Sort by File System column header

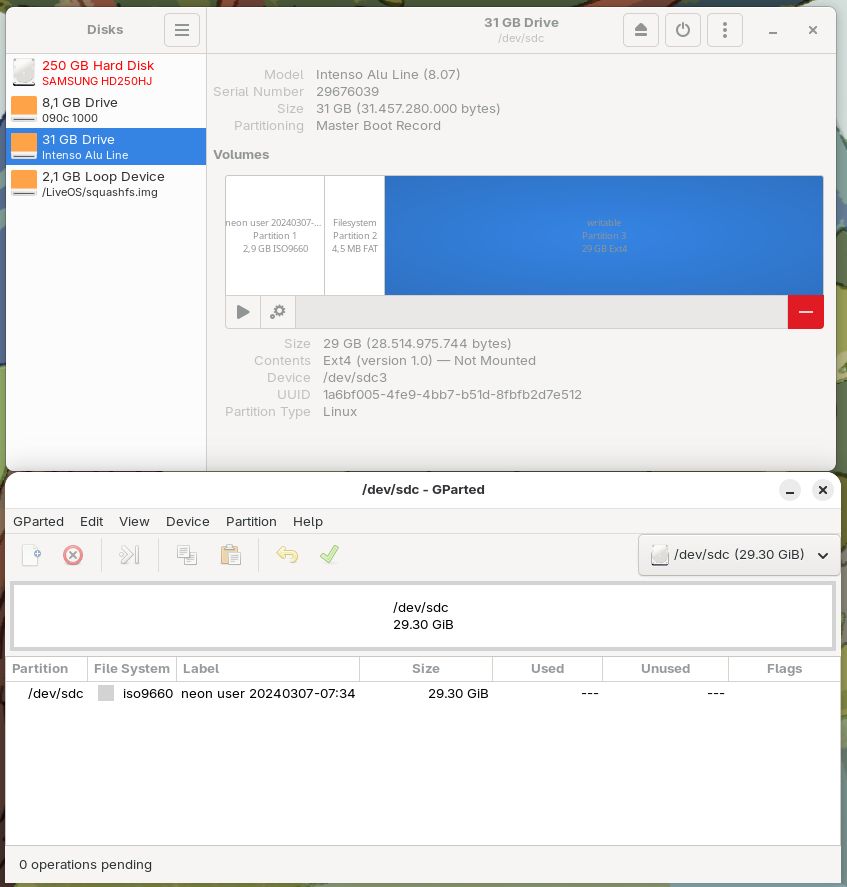[132, 669]
